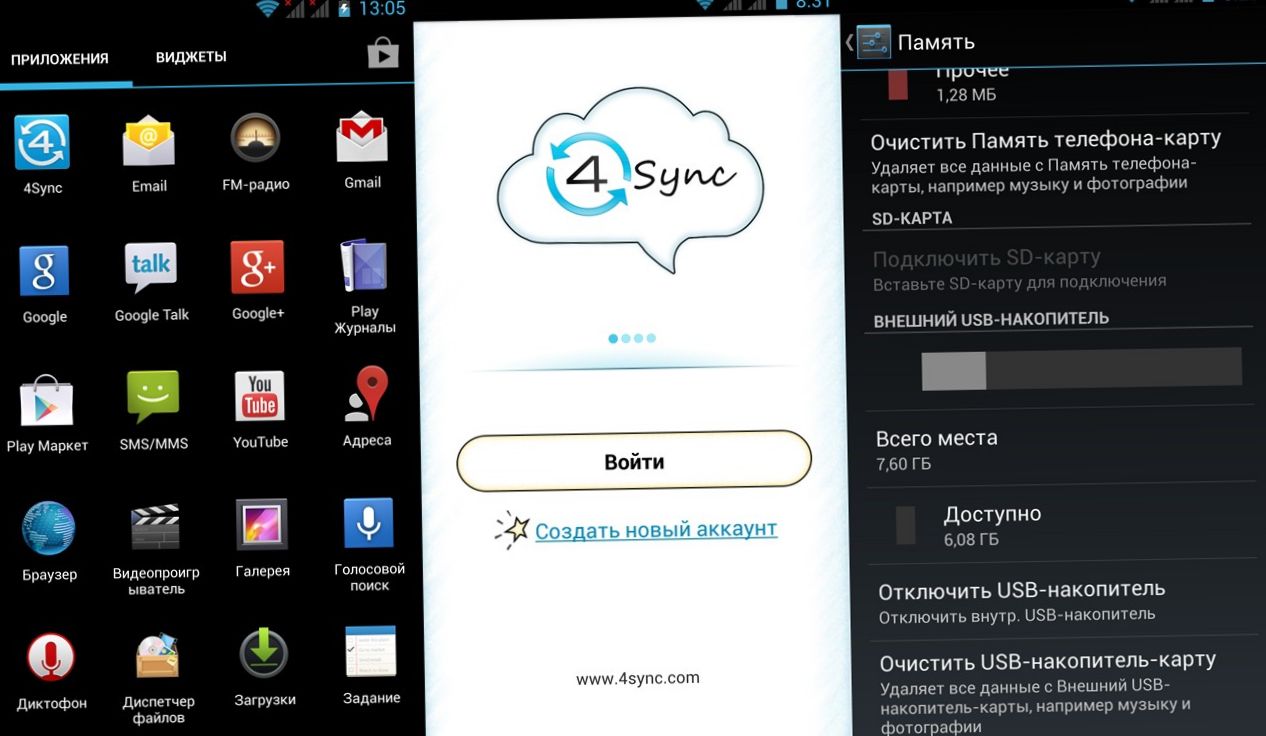Open the Загрузки downloads app

tap(264, 654)
